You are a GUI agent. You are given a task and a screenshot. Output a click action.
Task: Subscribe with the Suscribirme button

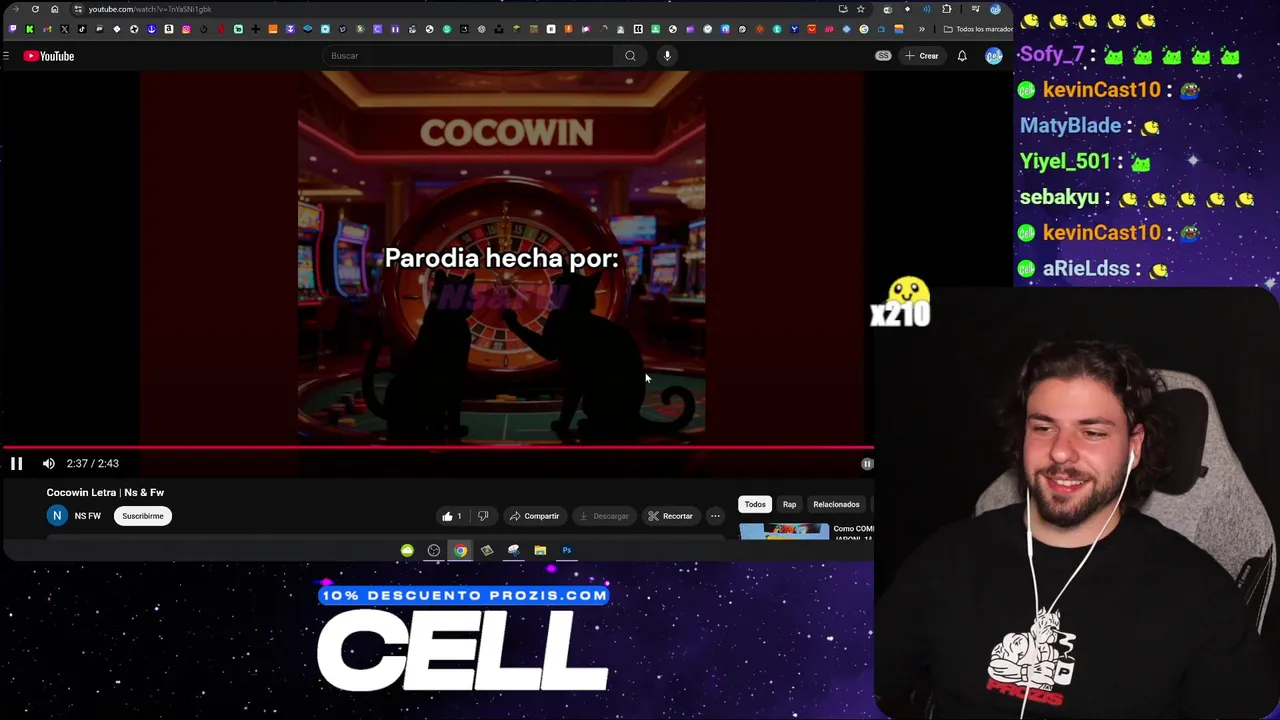143,516
